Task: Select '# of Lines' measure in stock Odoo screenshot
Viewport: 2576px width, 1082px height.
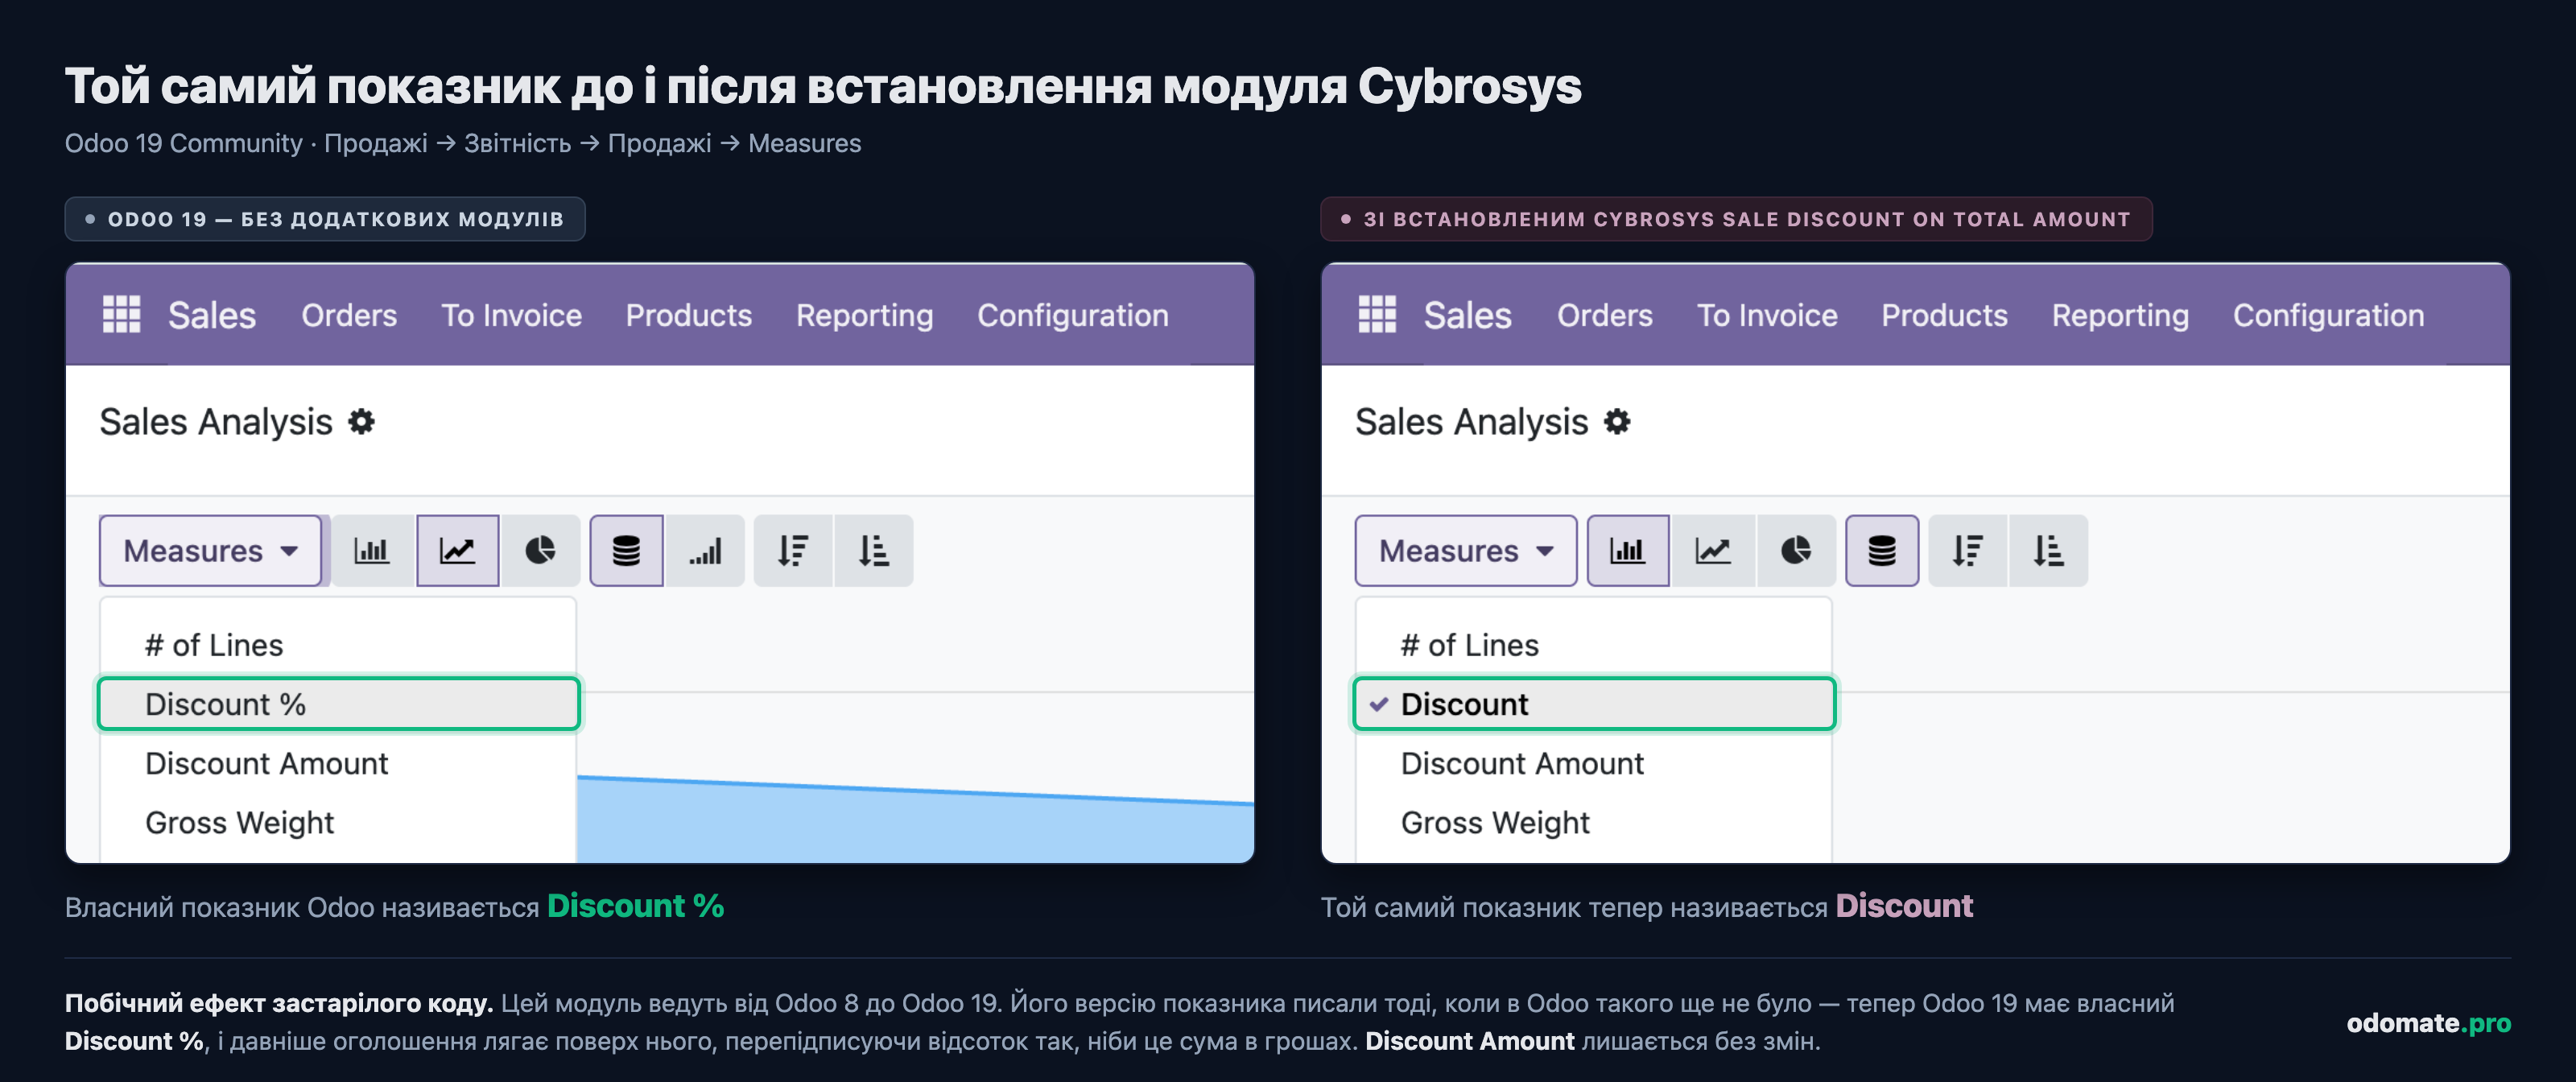Action: click(x=338, y=645)
